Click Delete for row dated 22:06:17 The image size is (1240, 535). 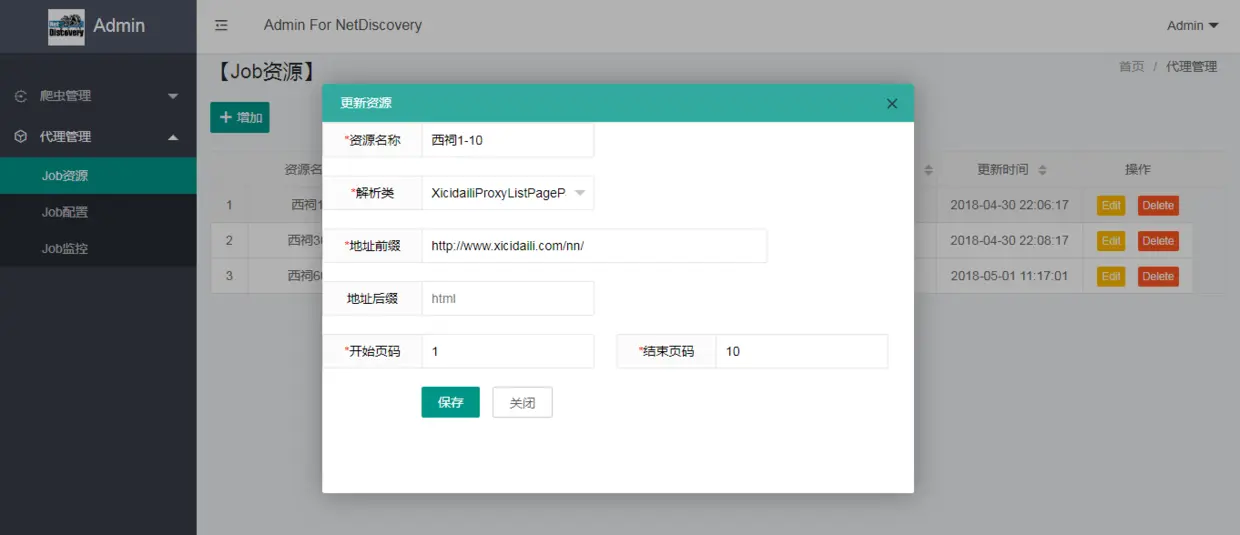1158,206
